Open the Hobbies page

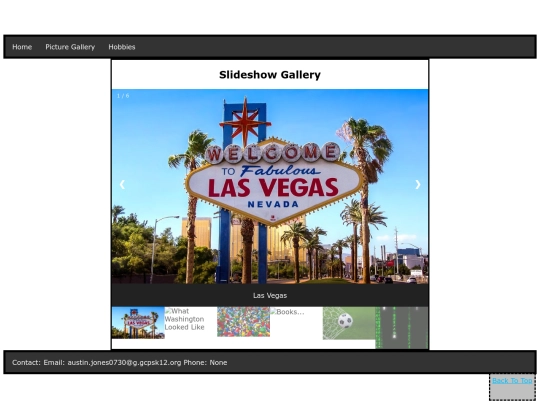122,47
